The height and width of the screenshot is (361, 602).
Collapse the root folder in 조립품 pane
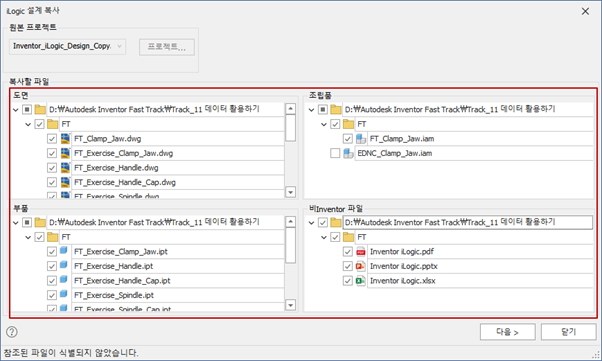[311, 110]
